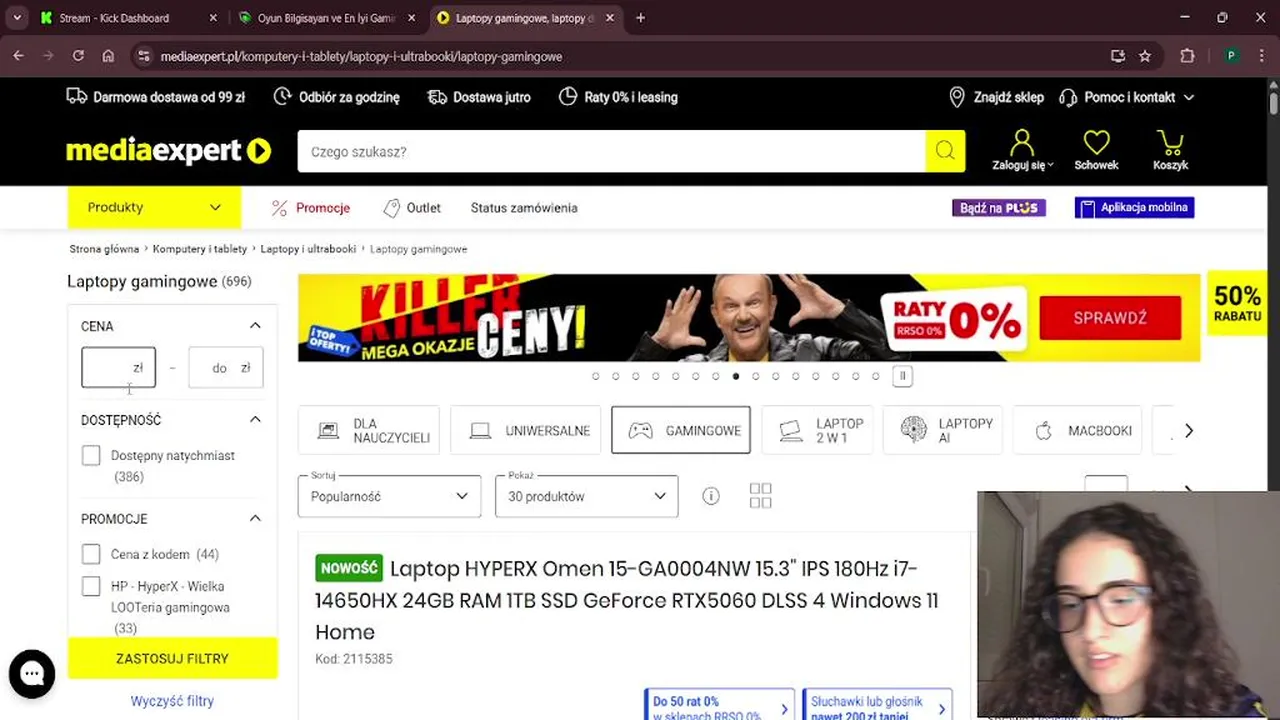Open the Sortuj Popularność dropdown

(x=389, y=496)
